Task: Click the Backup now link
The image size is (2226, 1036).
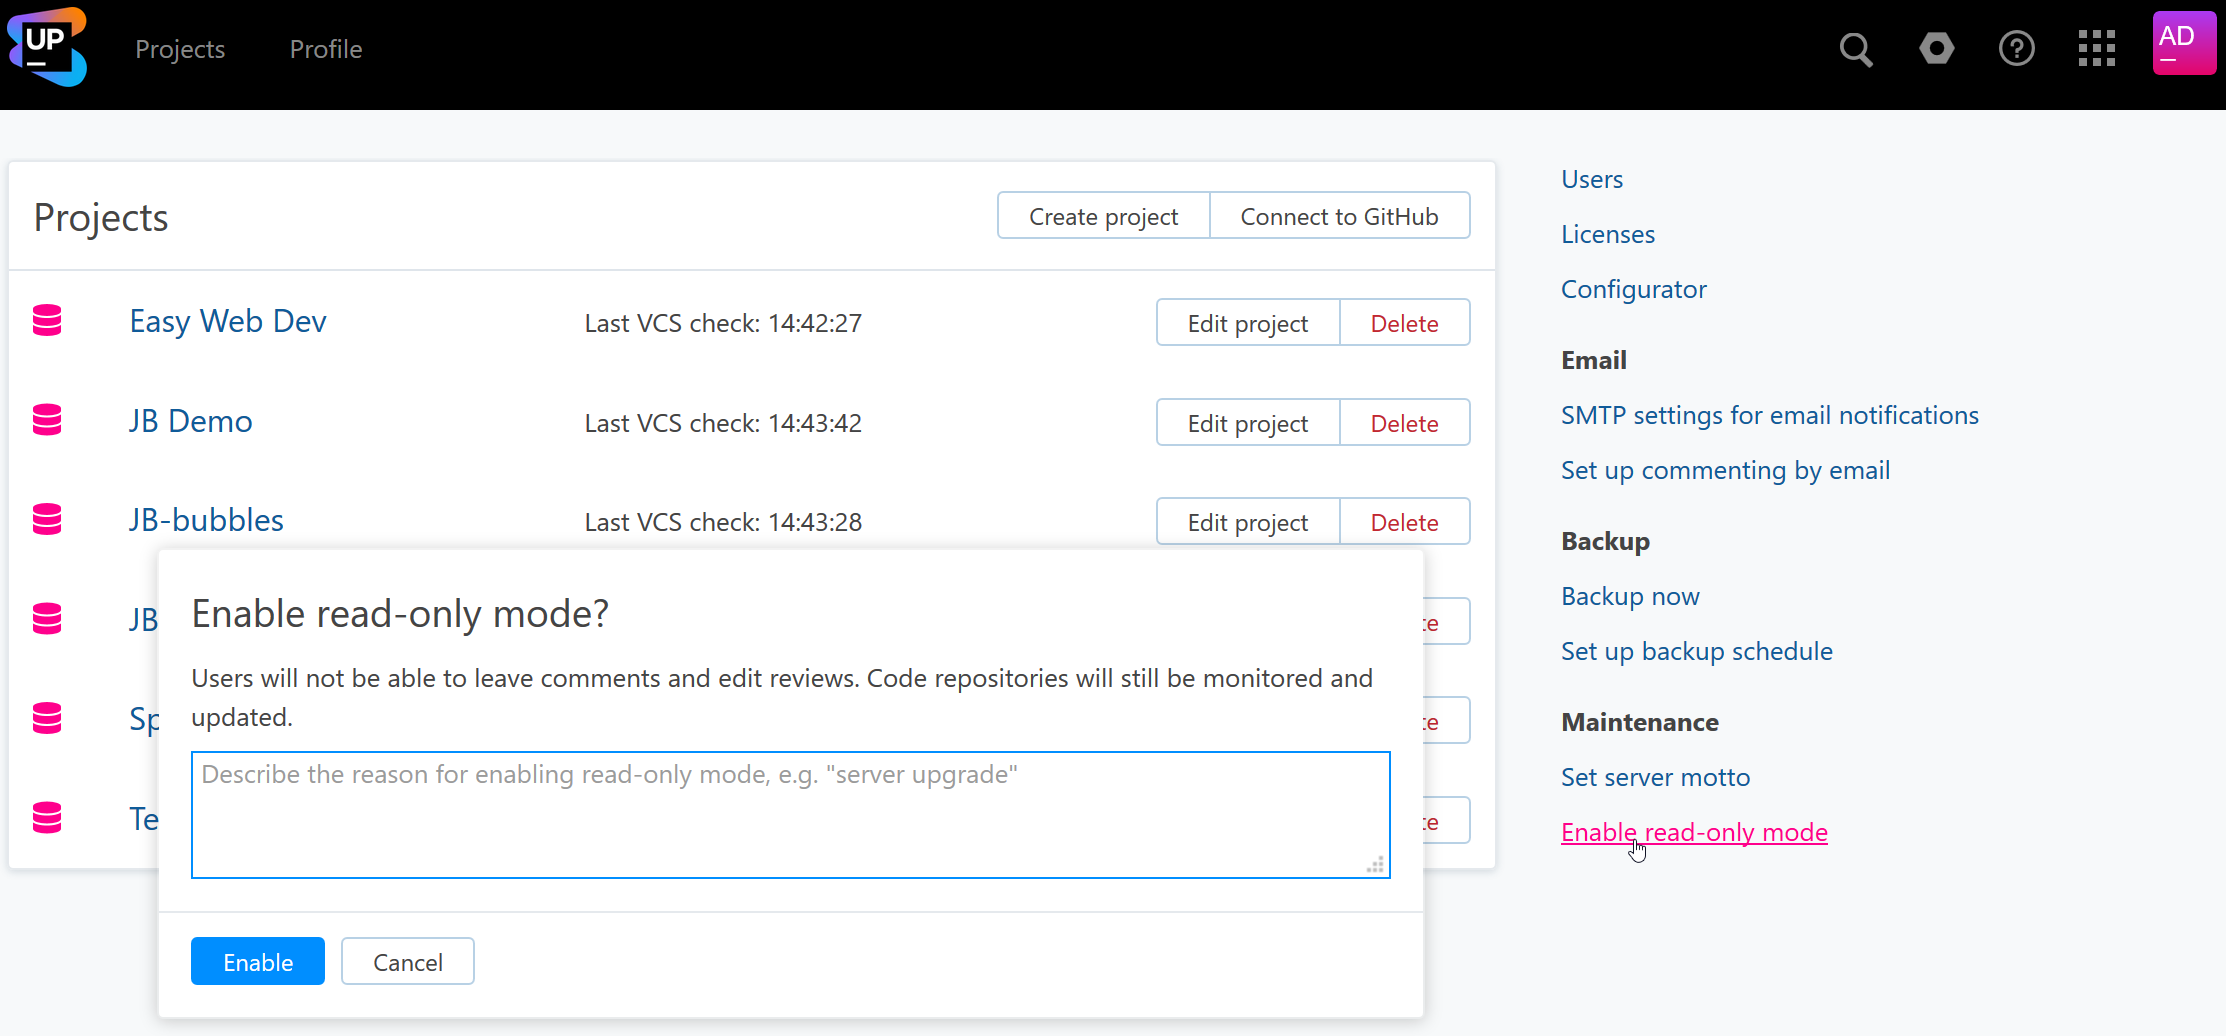Action: (1629, 595)
